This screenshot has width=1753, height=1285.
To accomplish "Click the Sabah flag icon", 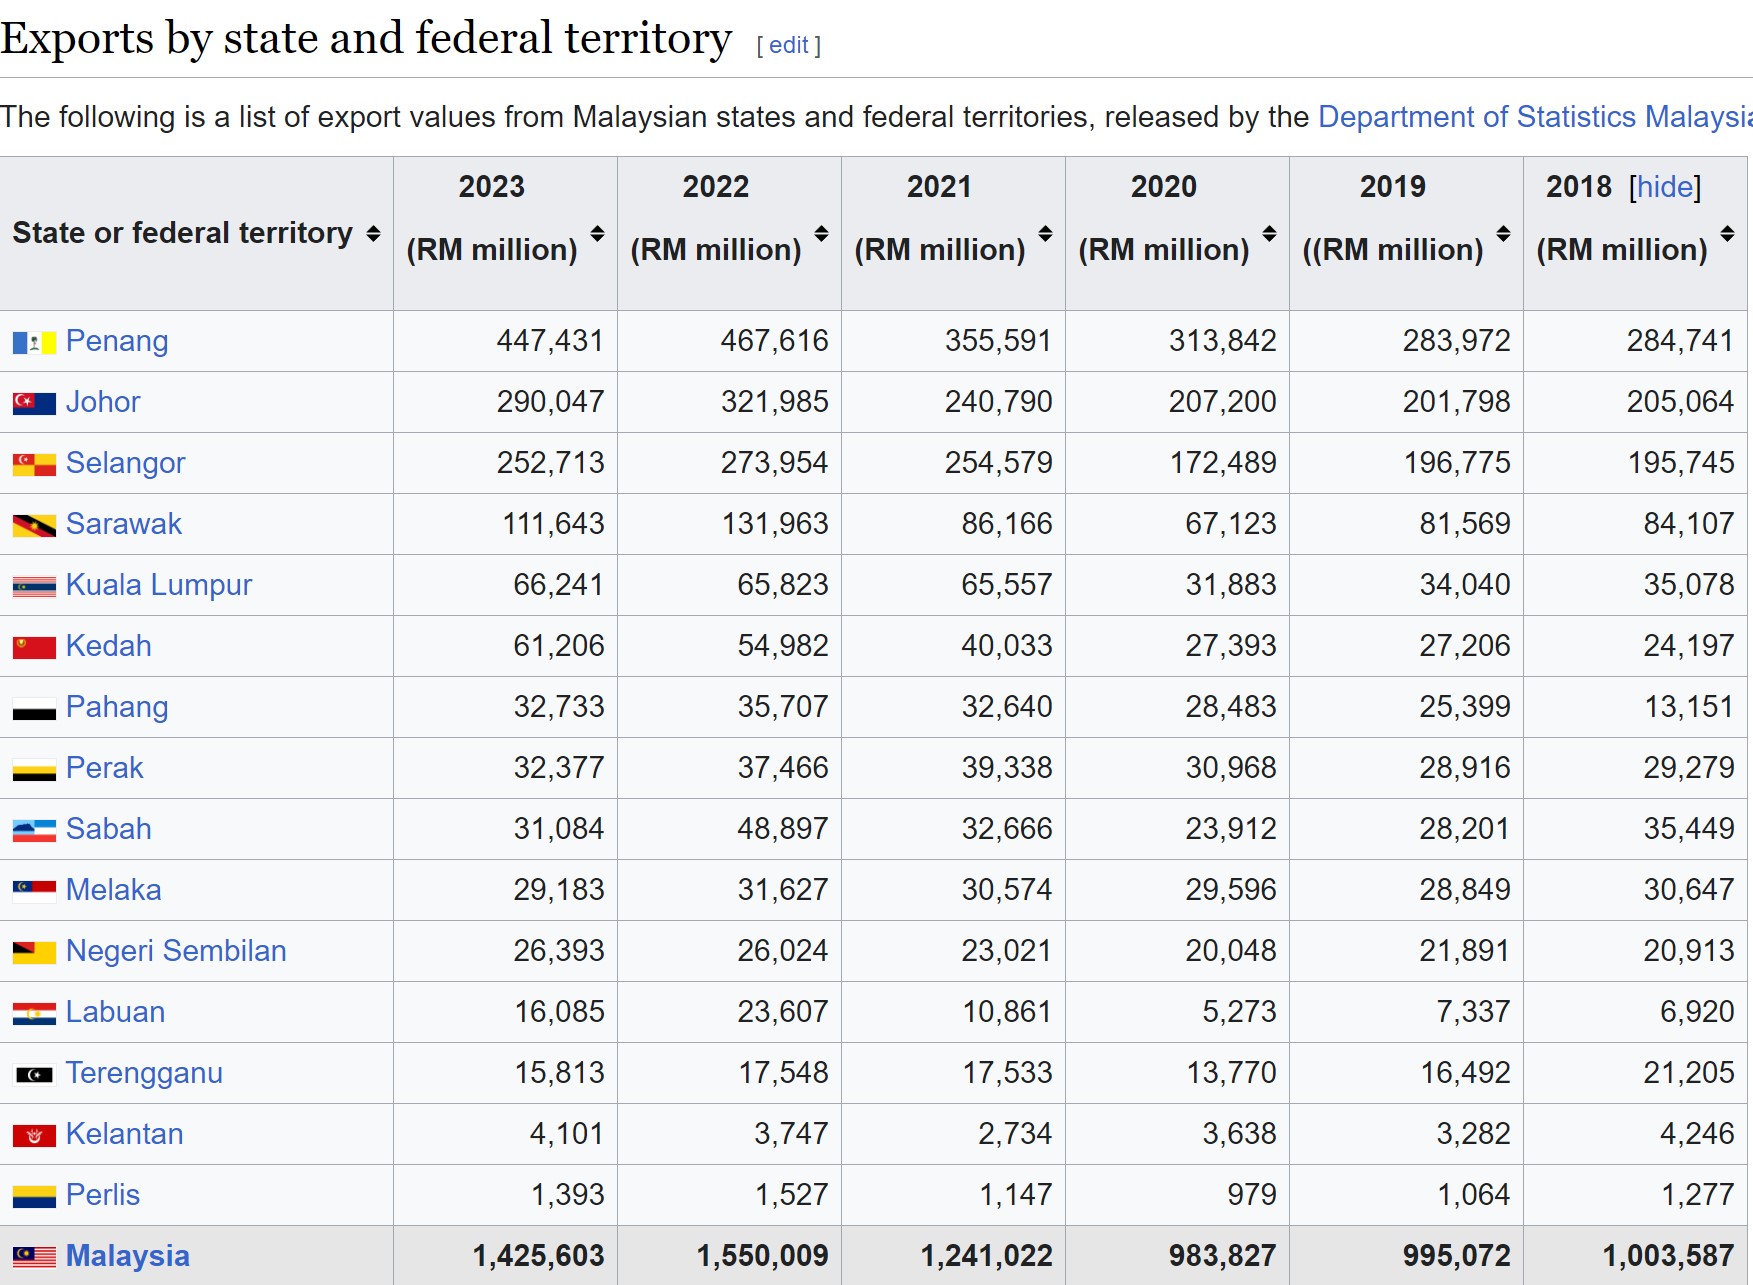I will click(34, 830).
